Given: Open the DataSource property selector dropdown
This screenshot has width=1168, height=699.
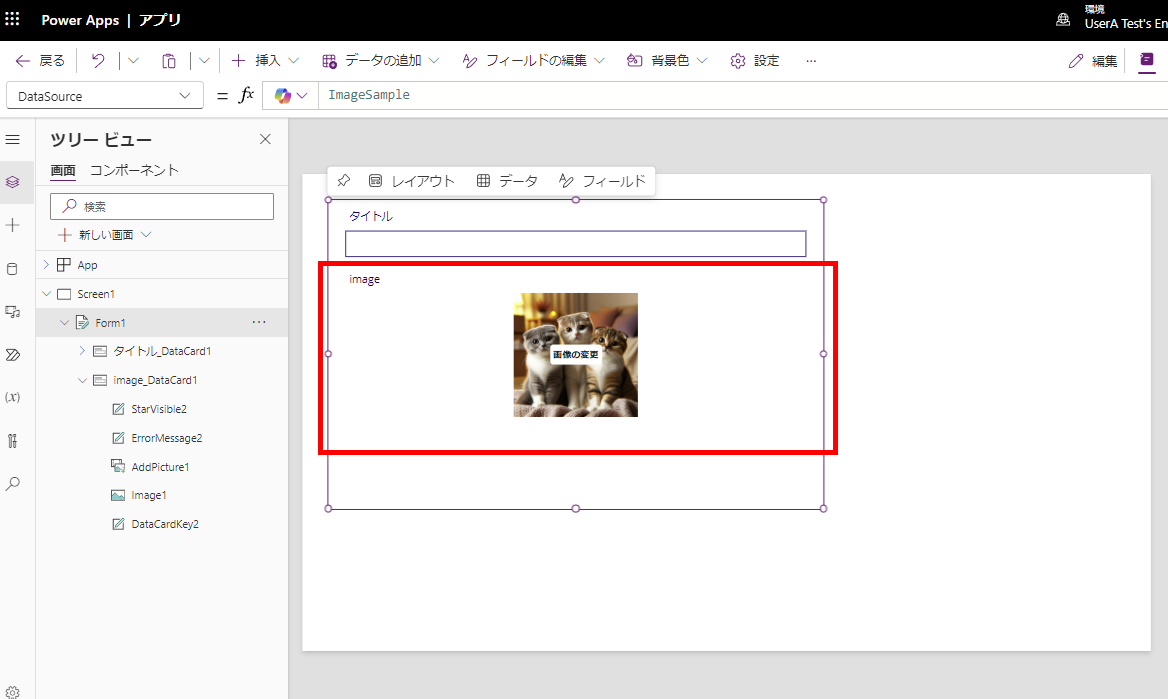Looking at the screenshot, I should [x=104, y=94].
